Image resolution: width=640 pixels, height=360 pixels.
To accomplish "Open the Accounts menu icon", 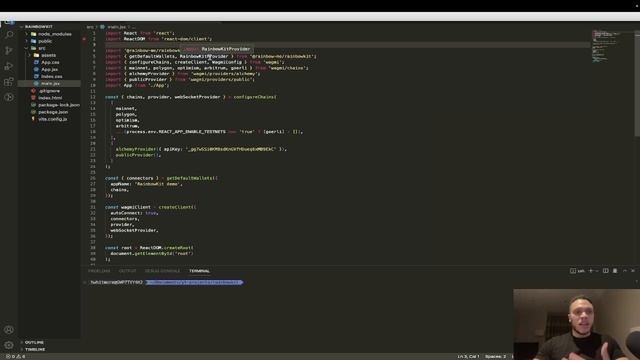I will coord(9,329).
